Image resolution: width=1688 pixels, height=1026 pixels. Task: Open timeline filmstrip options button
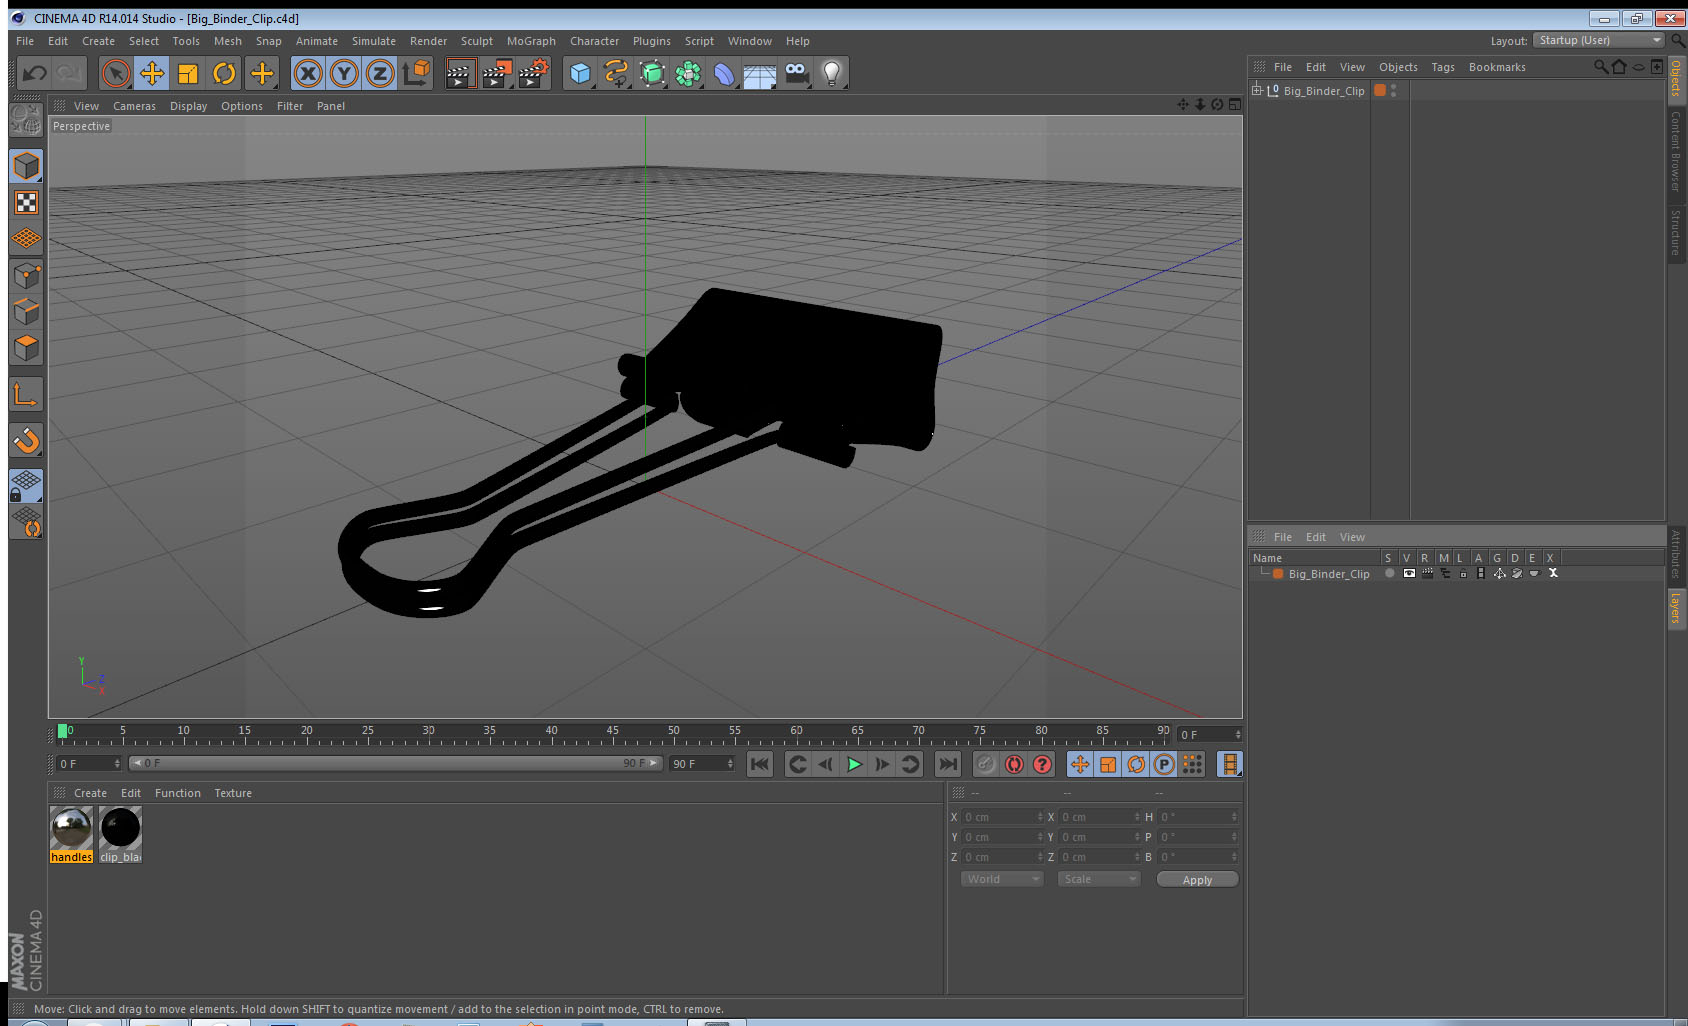point(1230,764)
